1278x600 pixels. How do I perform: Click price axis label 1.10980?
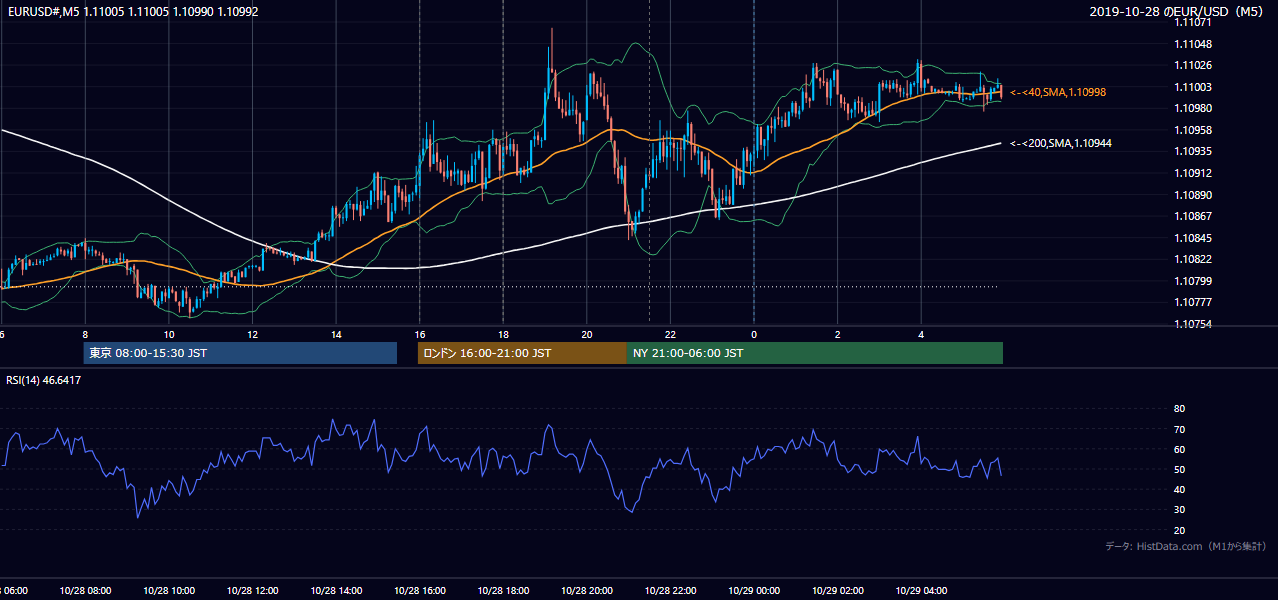click(1194, 109)
